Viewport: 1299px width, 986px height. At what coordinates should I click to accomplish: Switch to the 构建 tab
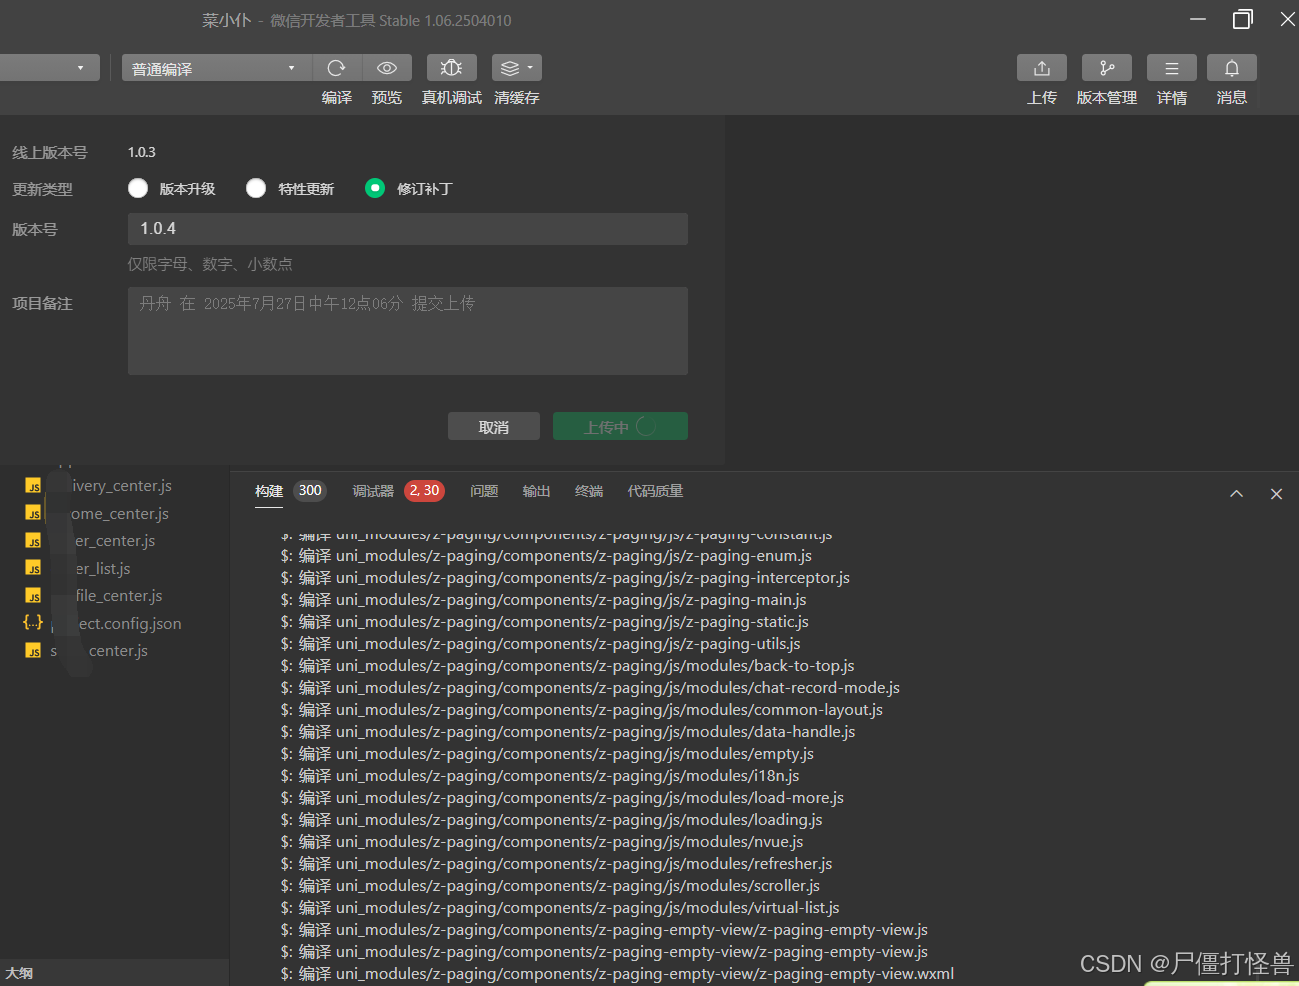pos(269,491)
